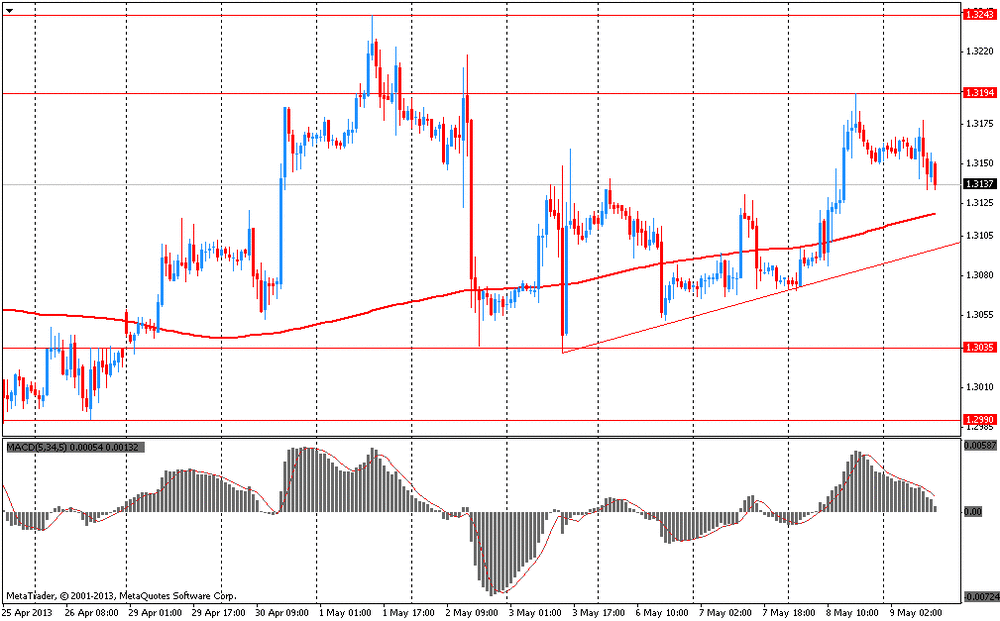Click the 29 Apr 01:00 time label

click(x=155, y=613)
